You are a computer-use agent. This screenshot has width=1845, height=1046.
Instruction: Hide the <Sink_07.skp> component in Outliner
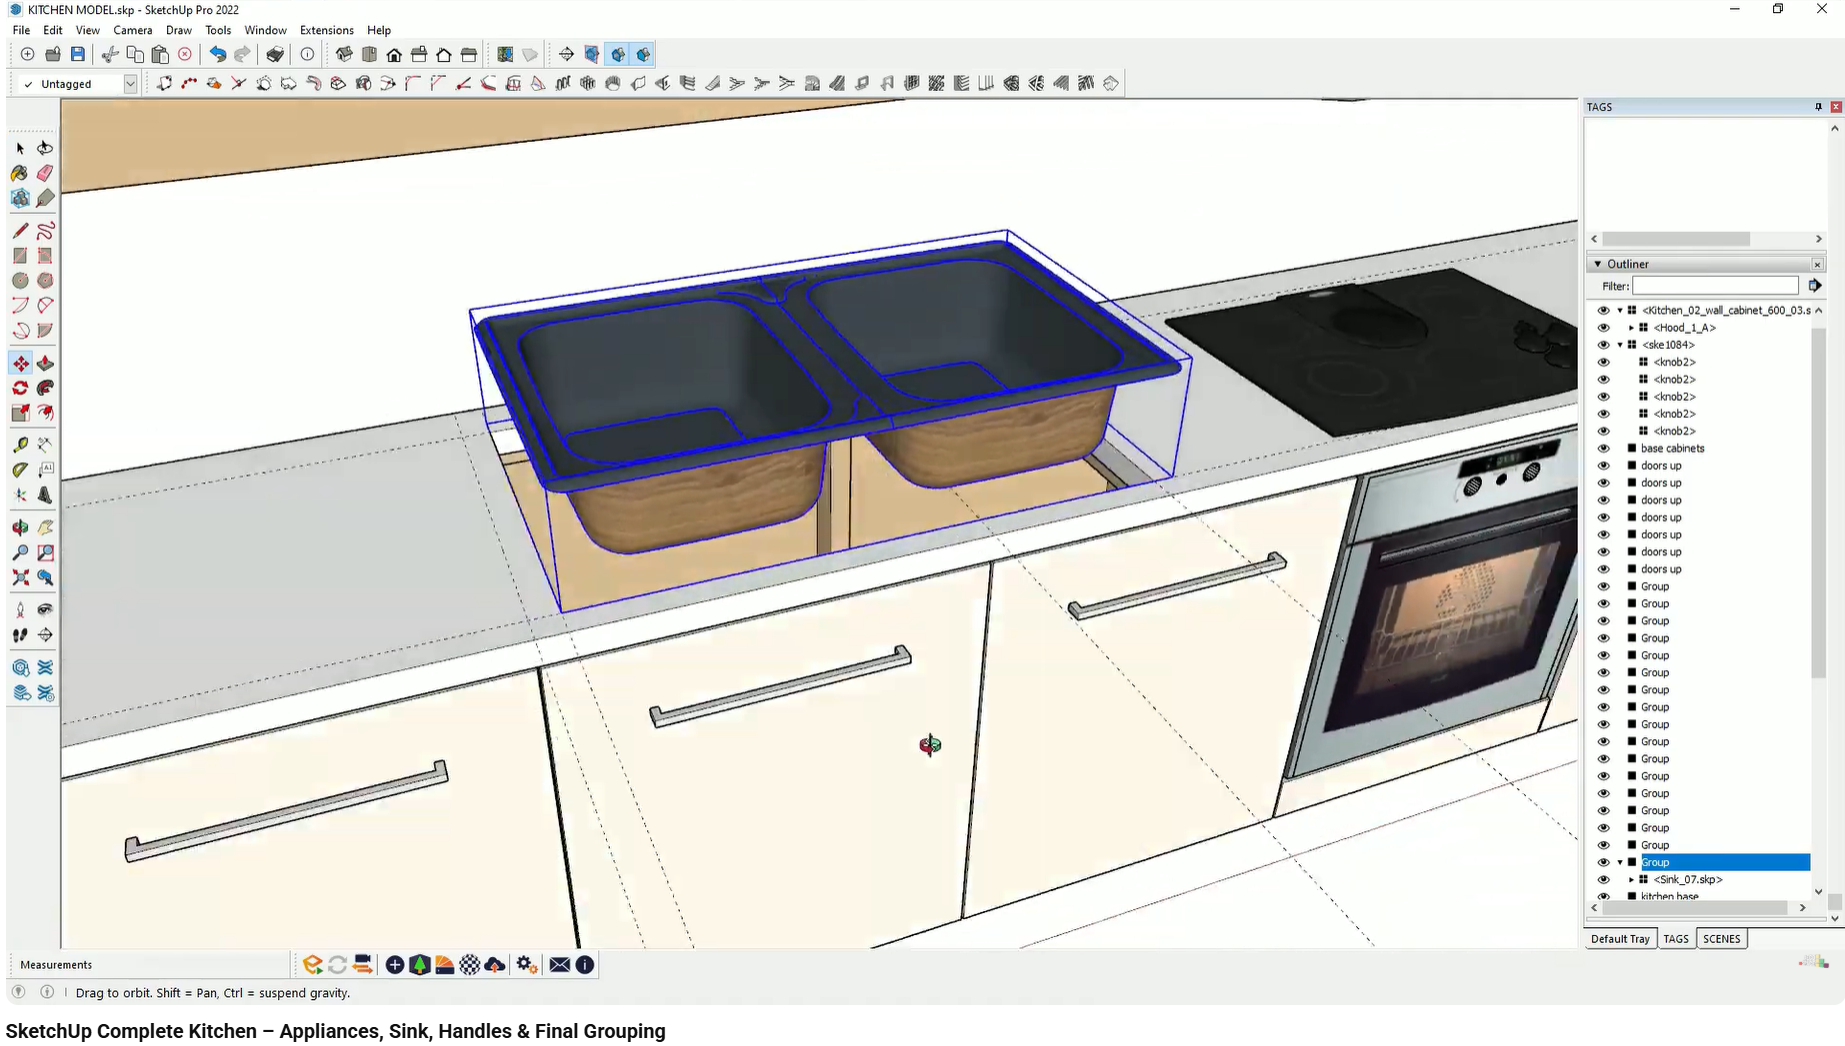click(x=1604, y=879)
